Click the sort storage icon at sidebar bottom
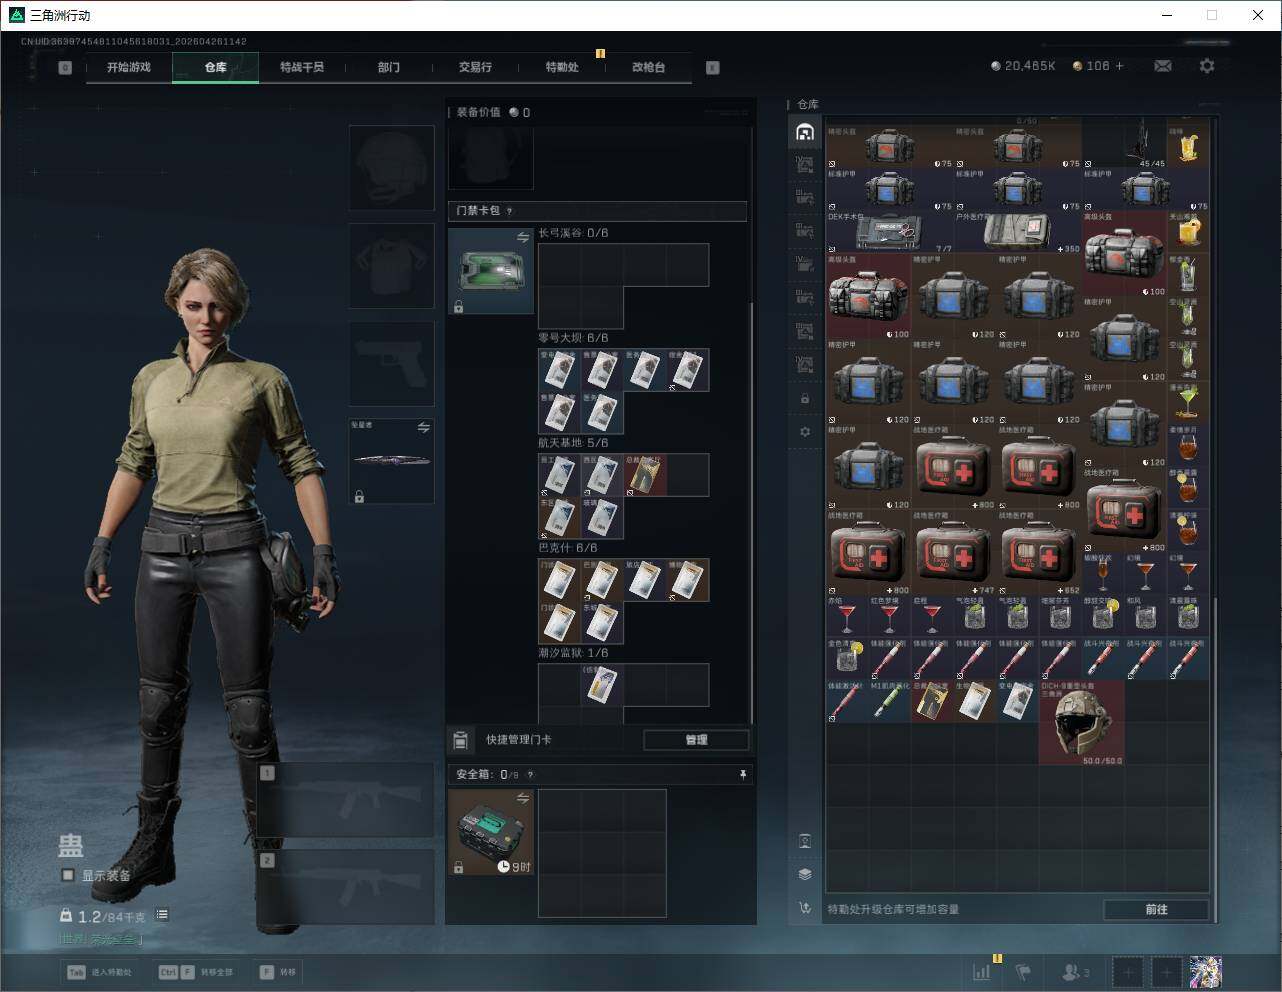Image resolution: width=1282 pixels, height=992 pixels. pyautogui.click(x=805, y=908)
